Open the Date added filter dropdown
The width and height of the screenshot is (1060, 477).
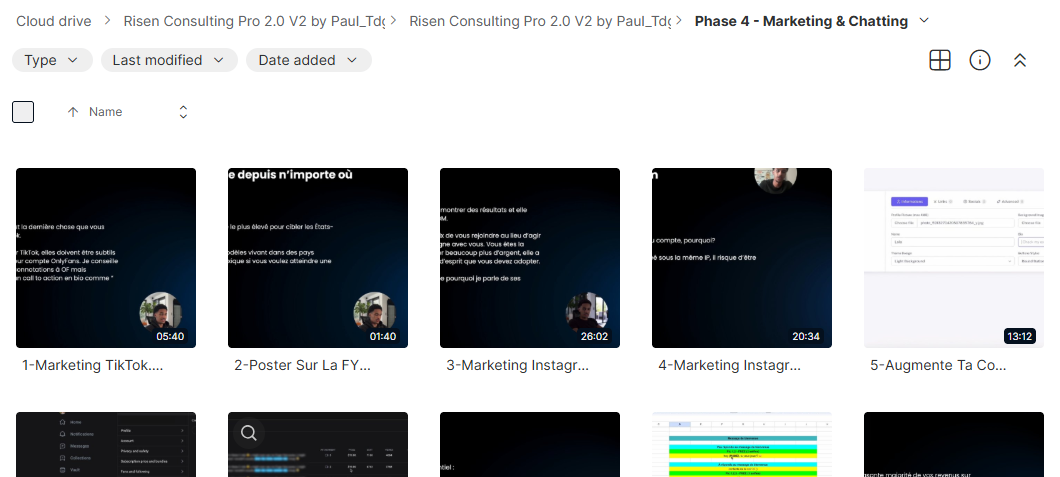(x=308, y=60)
